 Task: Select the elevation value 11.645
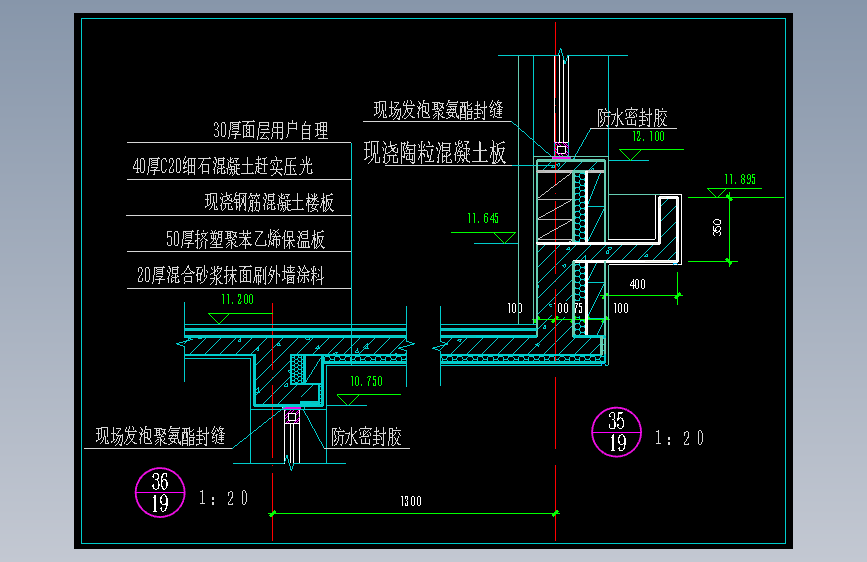[483, 218]
